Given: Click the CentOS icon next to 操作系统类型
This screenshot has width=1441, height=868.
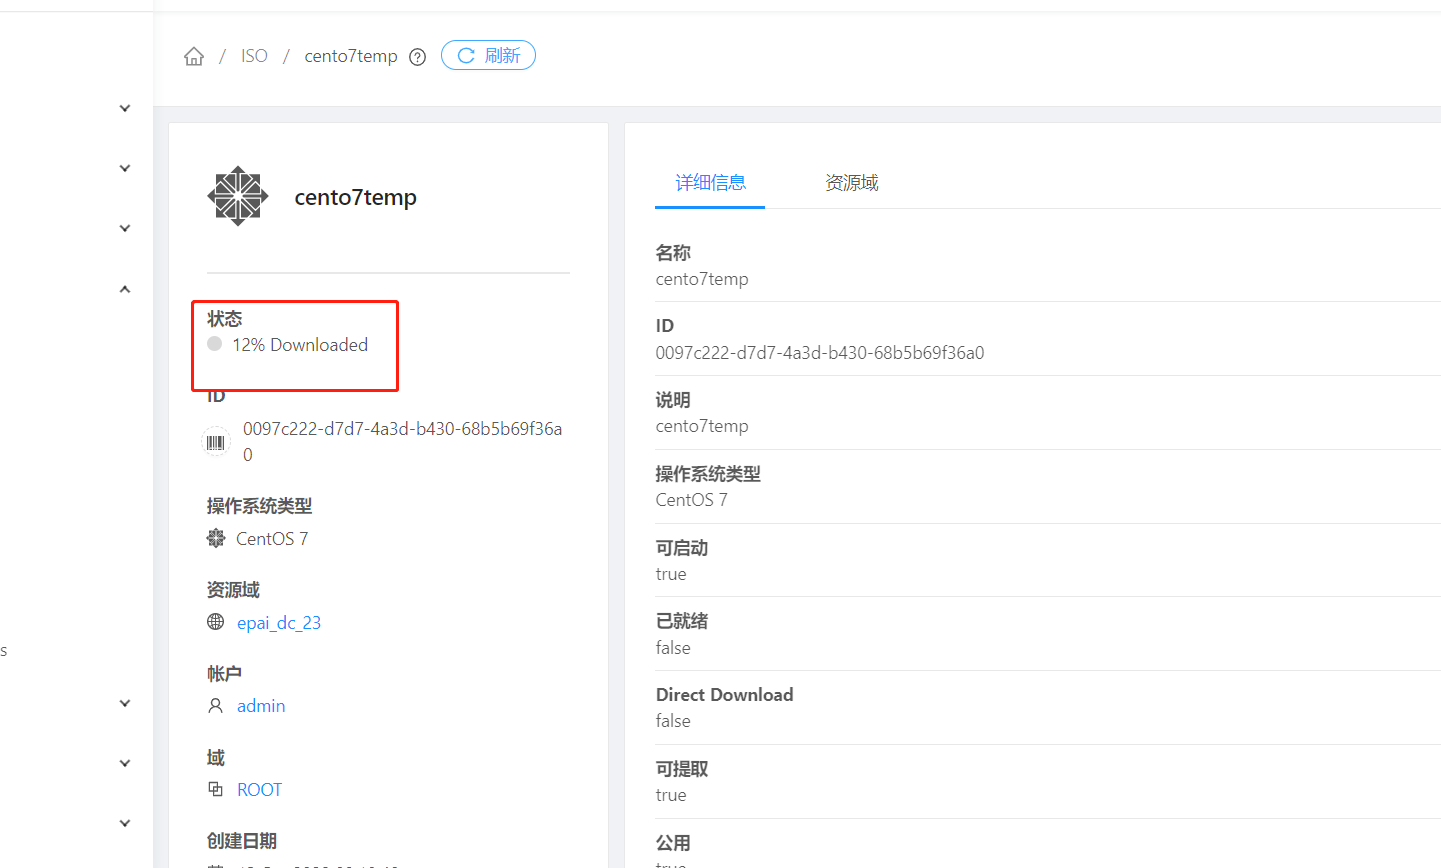Looking at the screenshot, I should [x=215, y=538].
